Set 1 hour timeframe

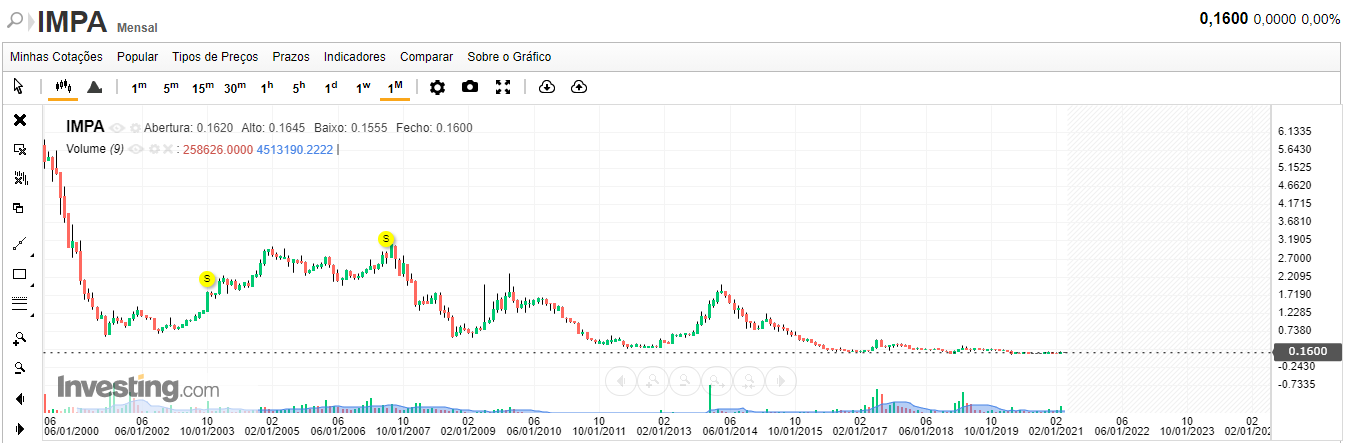point(267,87)
